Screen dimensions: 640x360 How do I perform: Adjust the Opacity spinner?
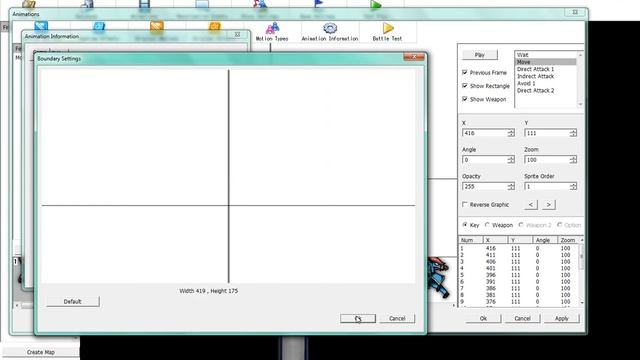pyautogui.click(x=511, y=187)
